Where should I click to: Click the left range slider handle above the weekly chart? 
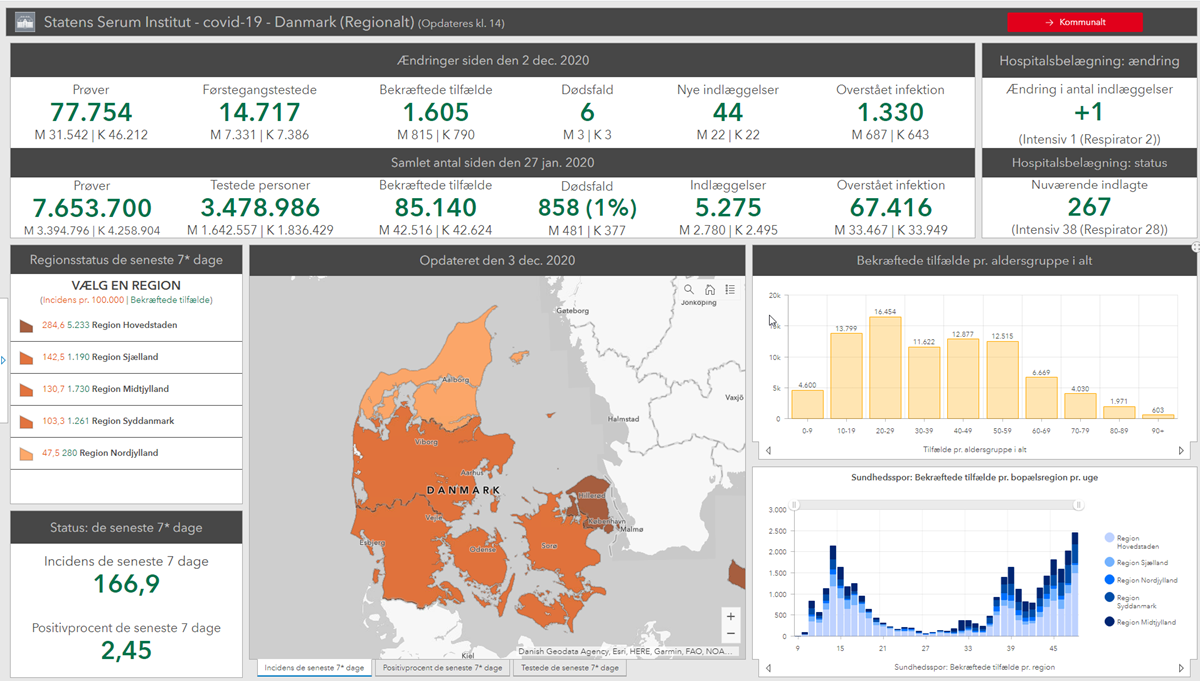pos(794,504)
